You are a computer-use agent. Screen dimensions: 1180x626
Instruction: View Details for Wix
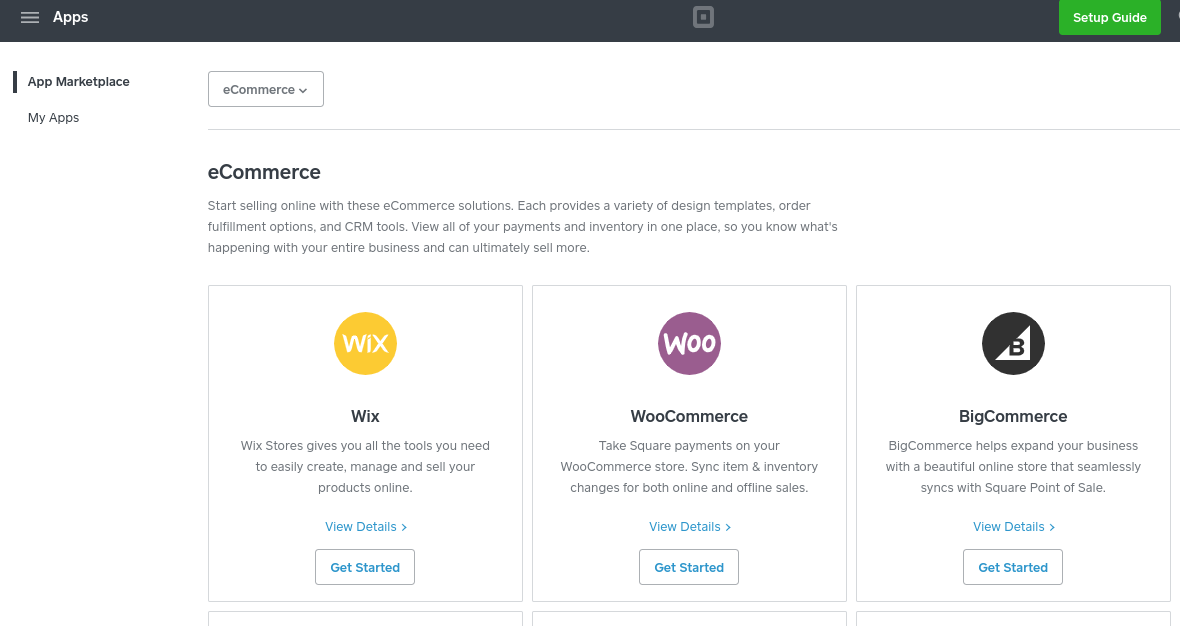click(365, 527)
